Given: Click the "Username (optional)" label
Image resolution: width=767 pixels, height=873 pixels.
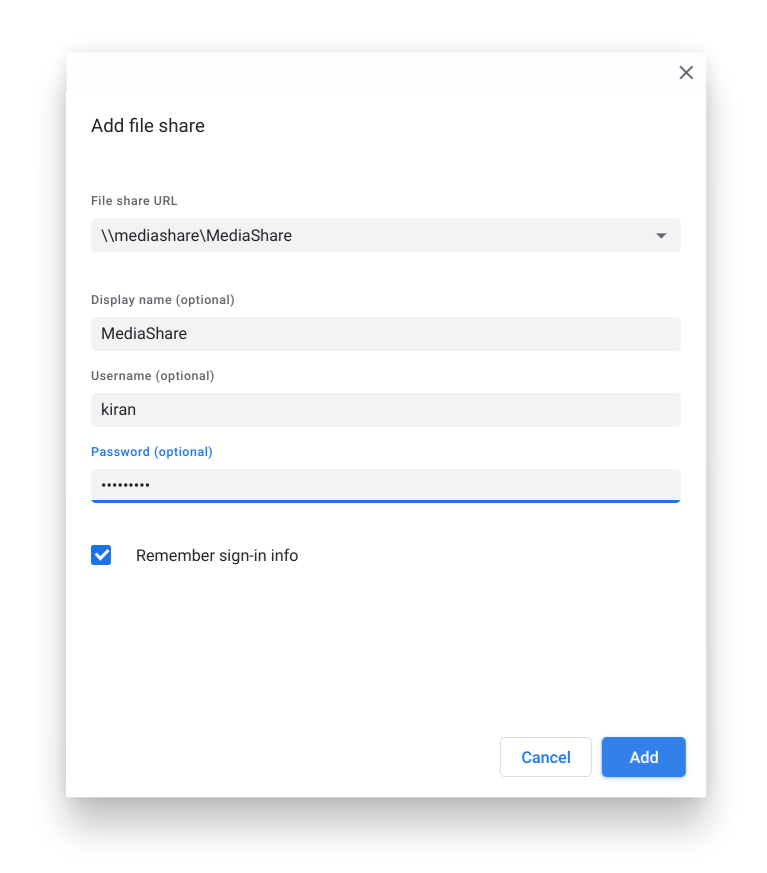Looking at the screenshot, I should [153, 376].
